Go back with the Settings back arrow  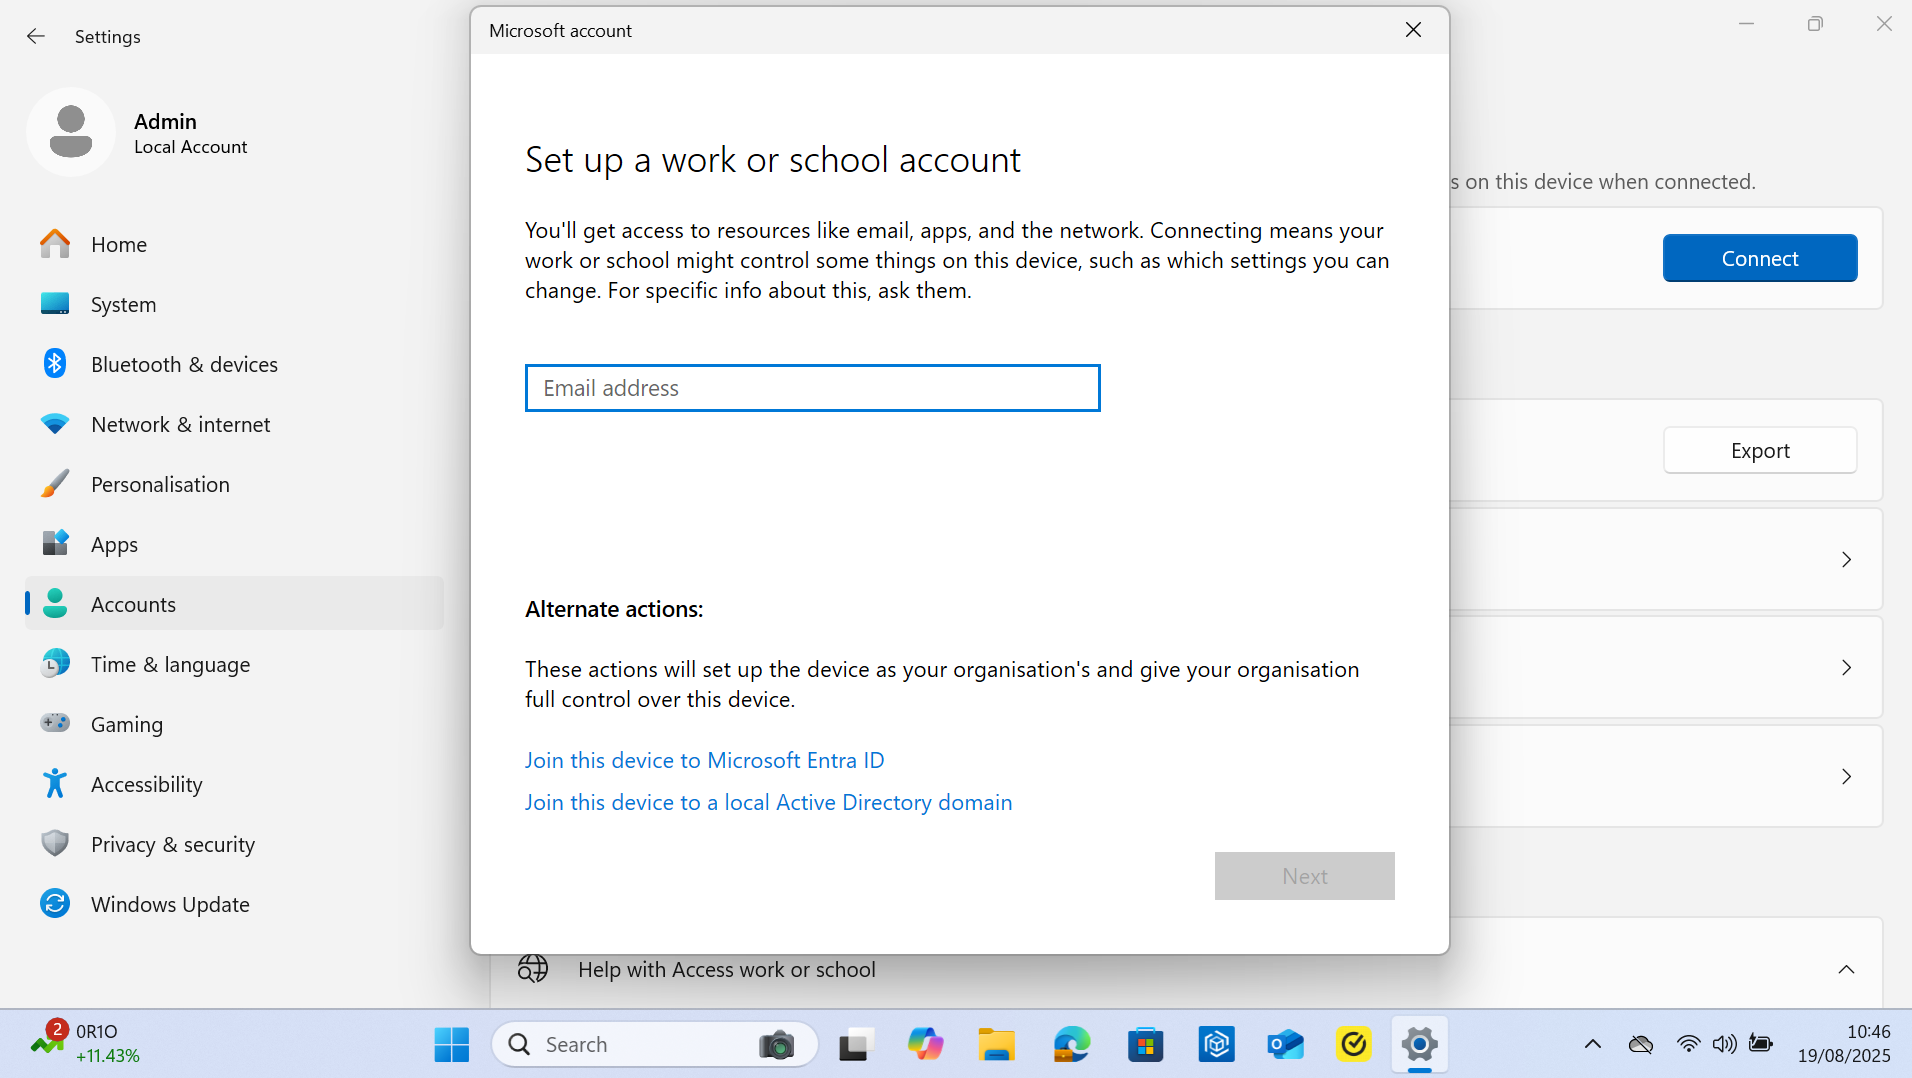36,36
